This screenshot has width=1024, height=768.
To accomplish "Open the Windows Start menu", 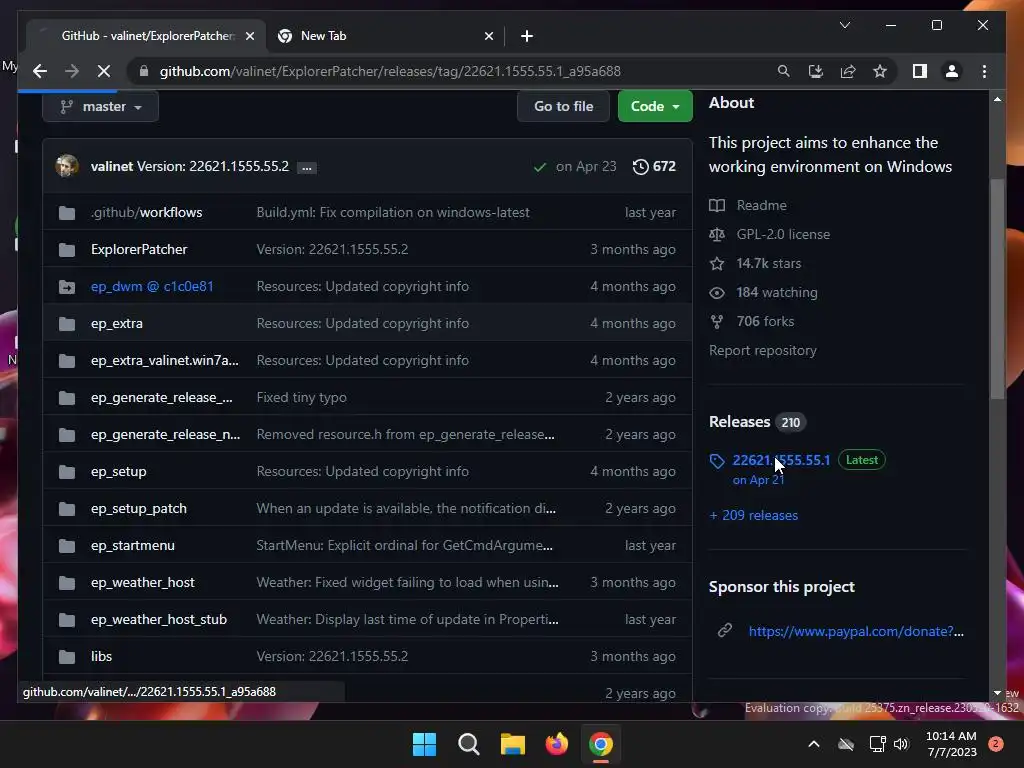I will [x=424, y=744].
